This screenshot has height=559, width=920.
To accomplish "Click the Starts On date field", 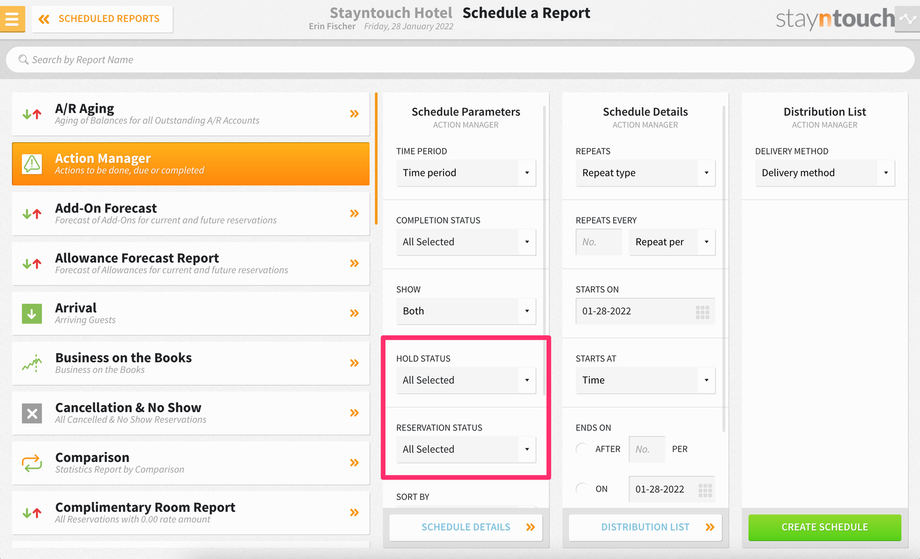I will (645, 311).
